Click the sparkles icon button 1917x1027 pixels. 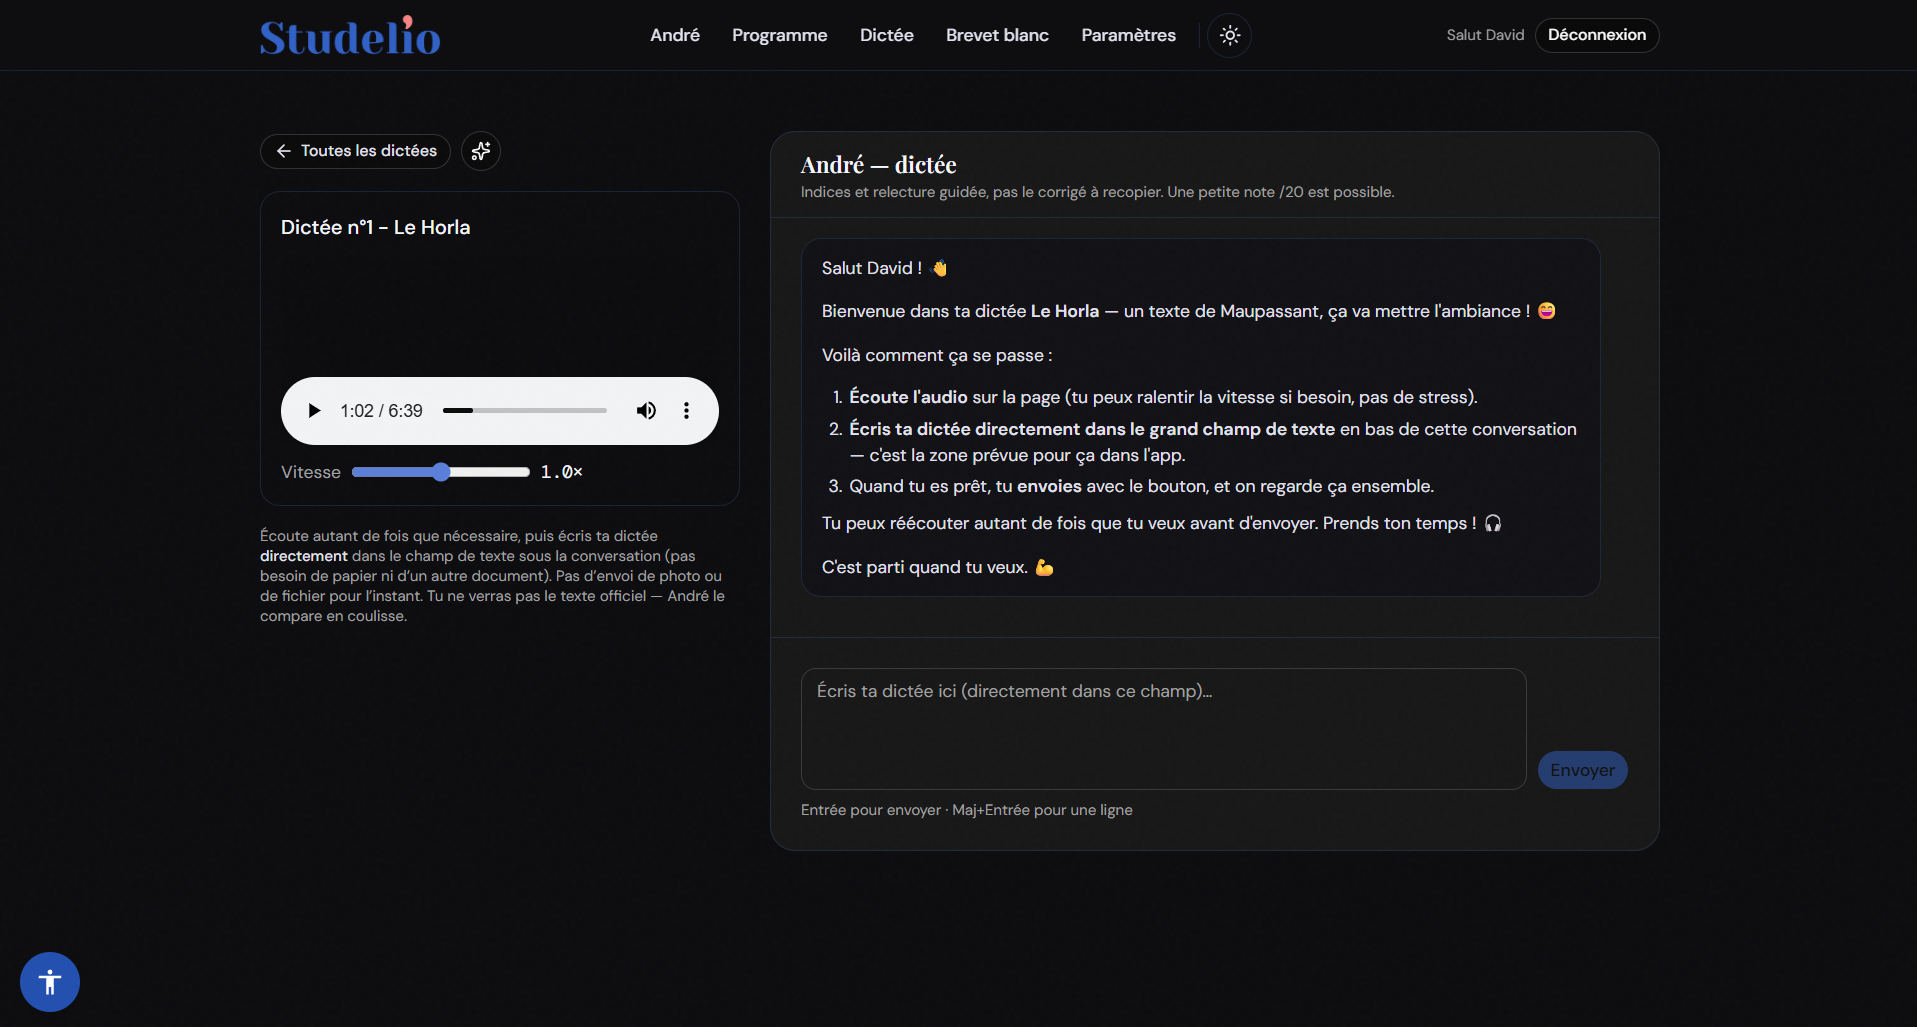point(481,151)
